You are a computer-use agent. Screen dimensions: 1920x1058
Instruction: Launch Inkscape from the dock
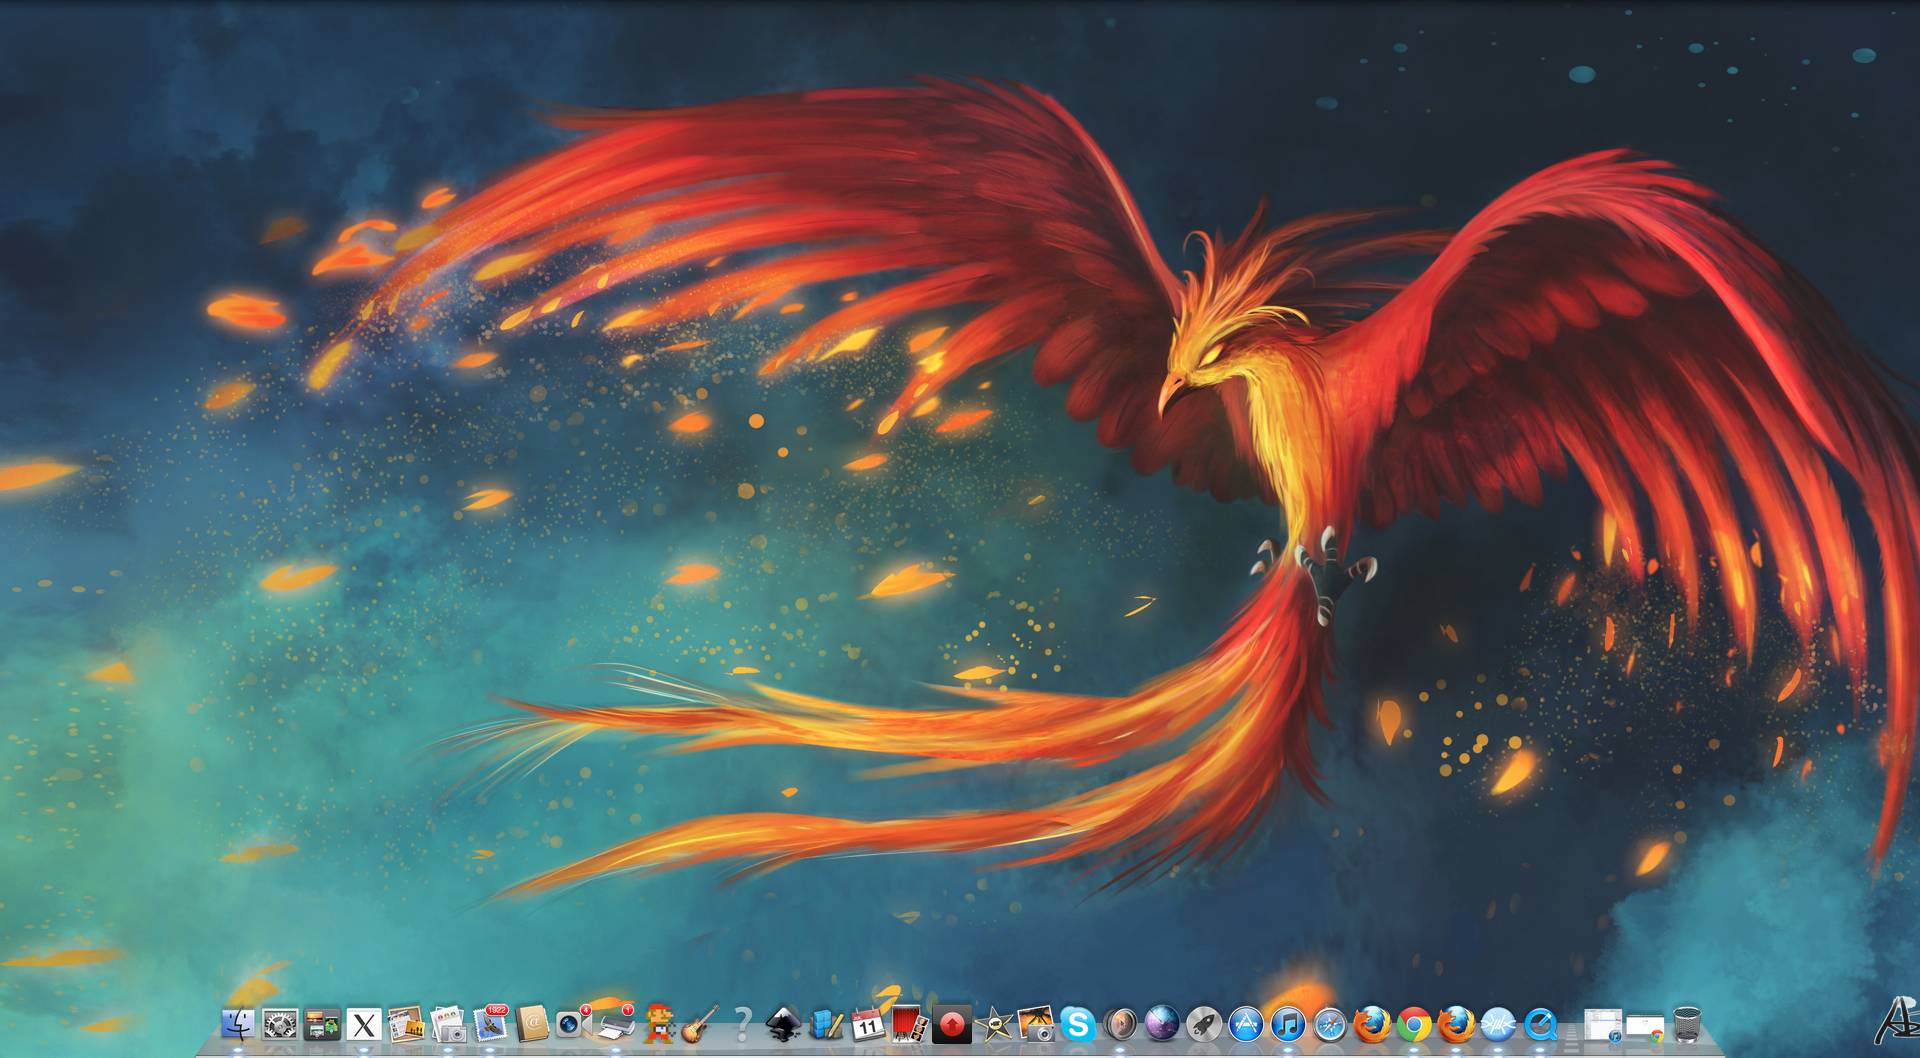784,1024
